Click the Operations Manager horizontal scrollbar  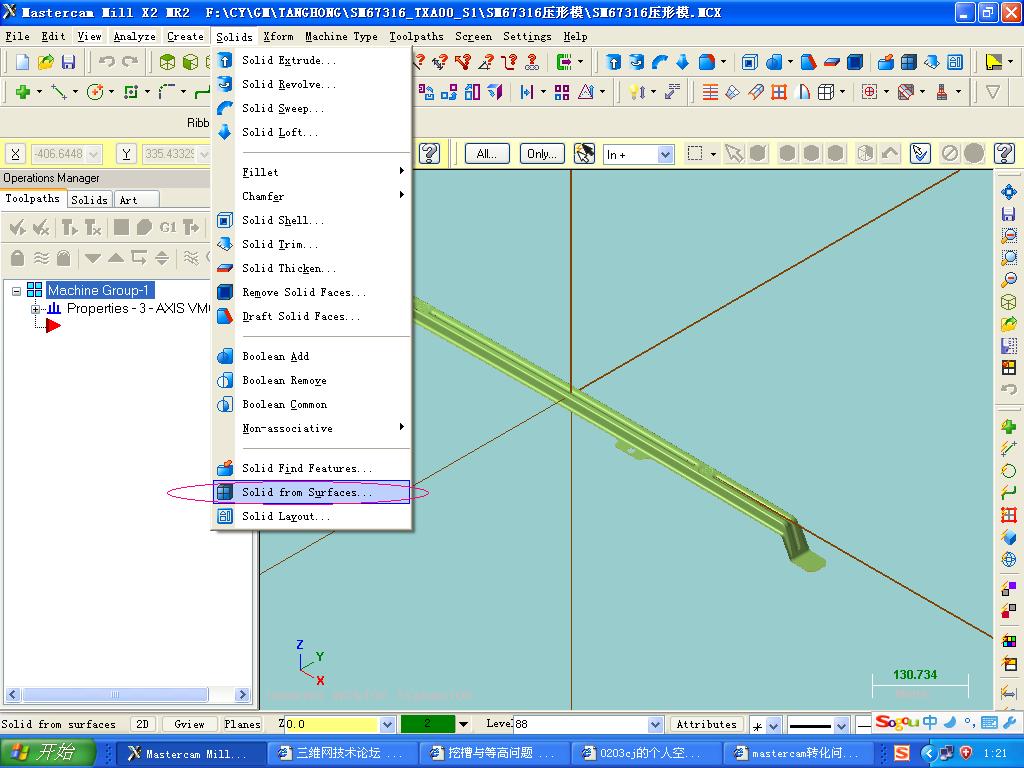[127, 694]
